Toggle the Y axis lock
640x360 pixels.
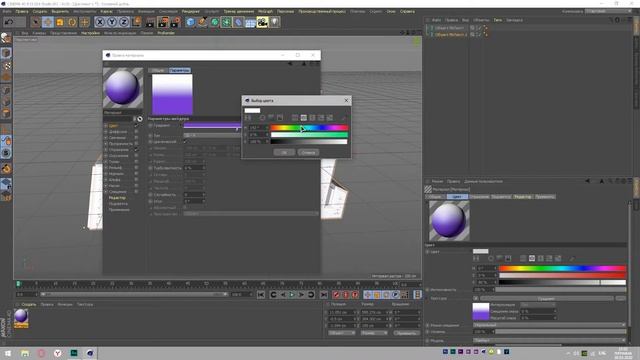point(112,22)
